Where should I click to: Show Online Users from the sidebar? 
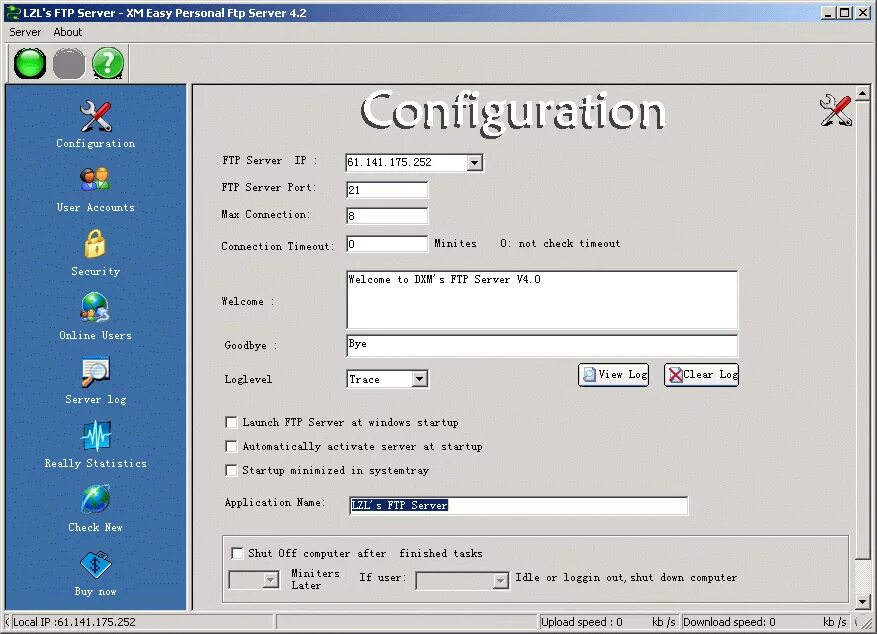[95, 308]
